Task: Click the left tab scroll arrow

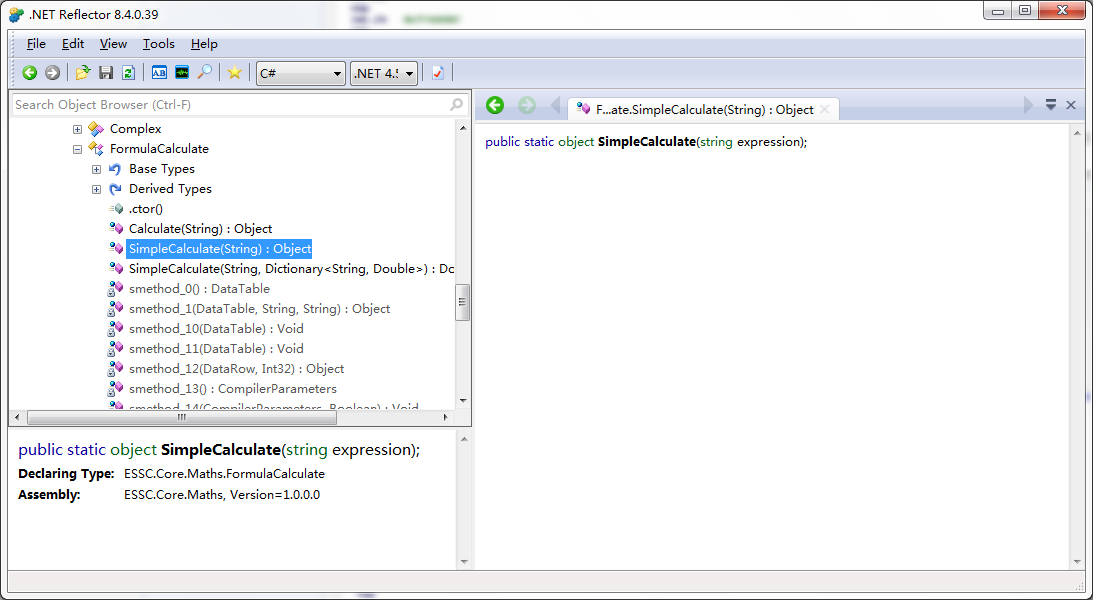Action: (556, 105)
